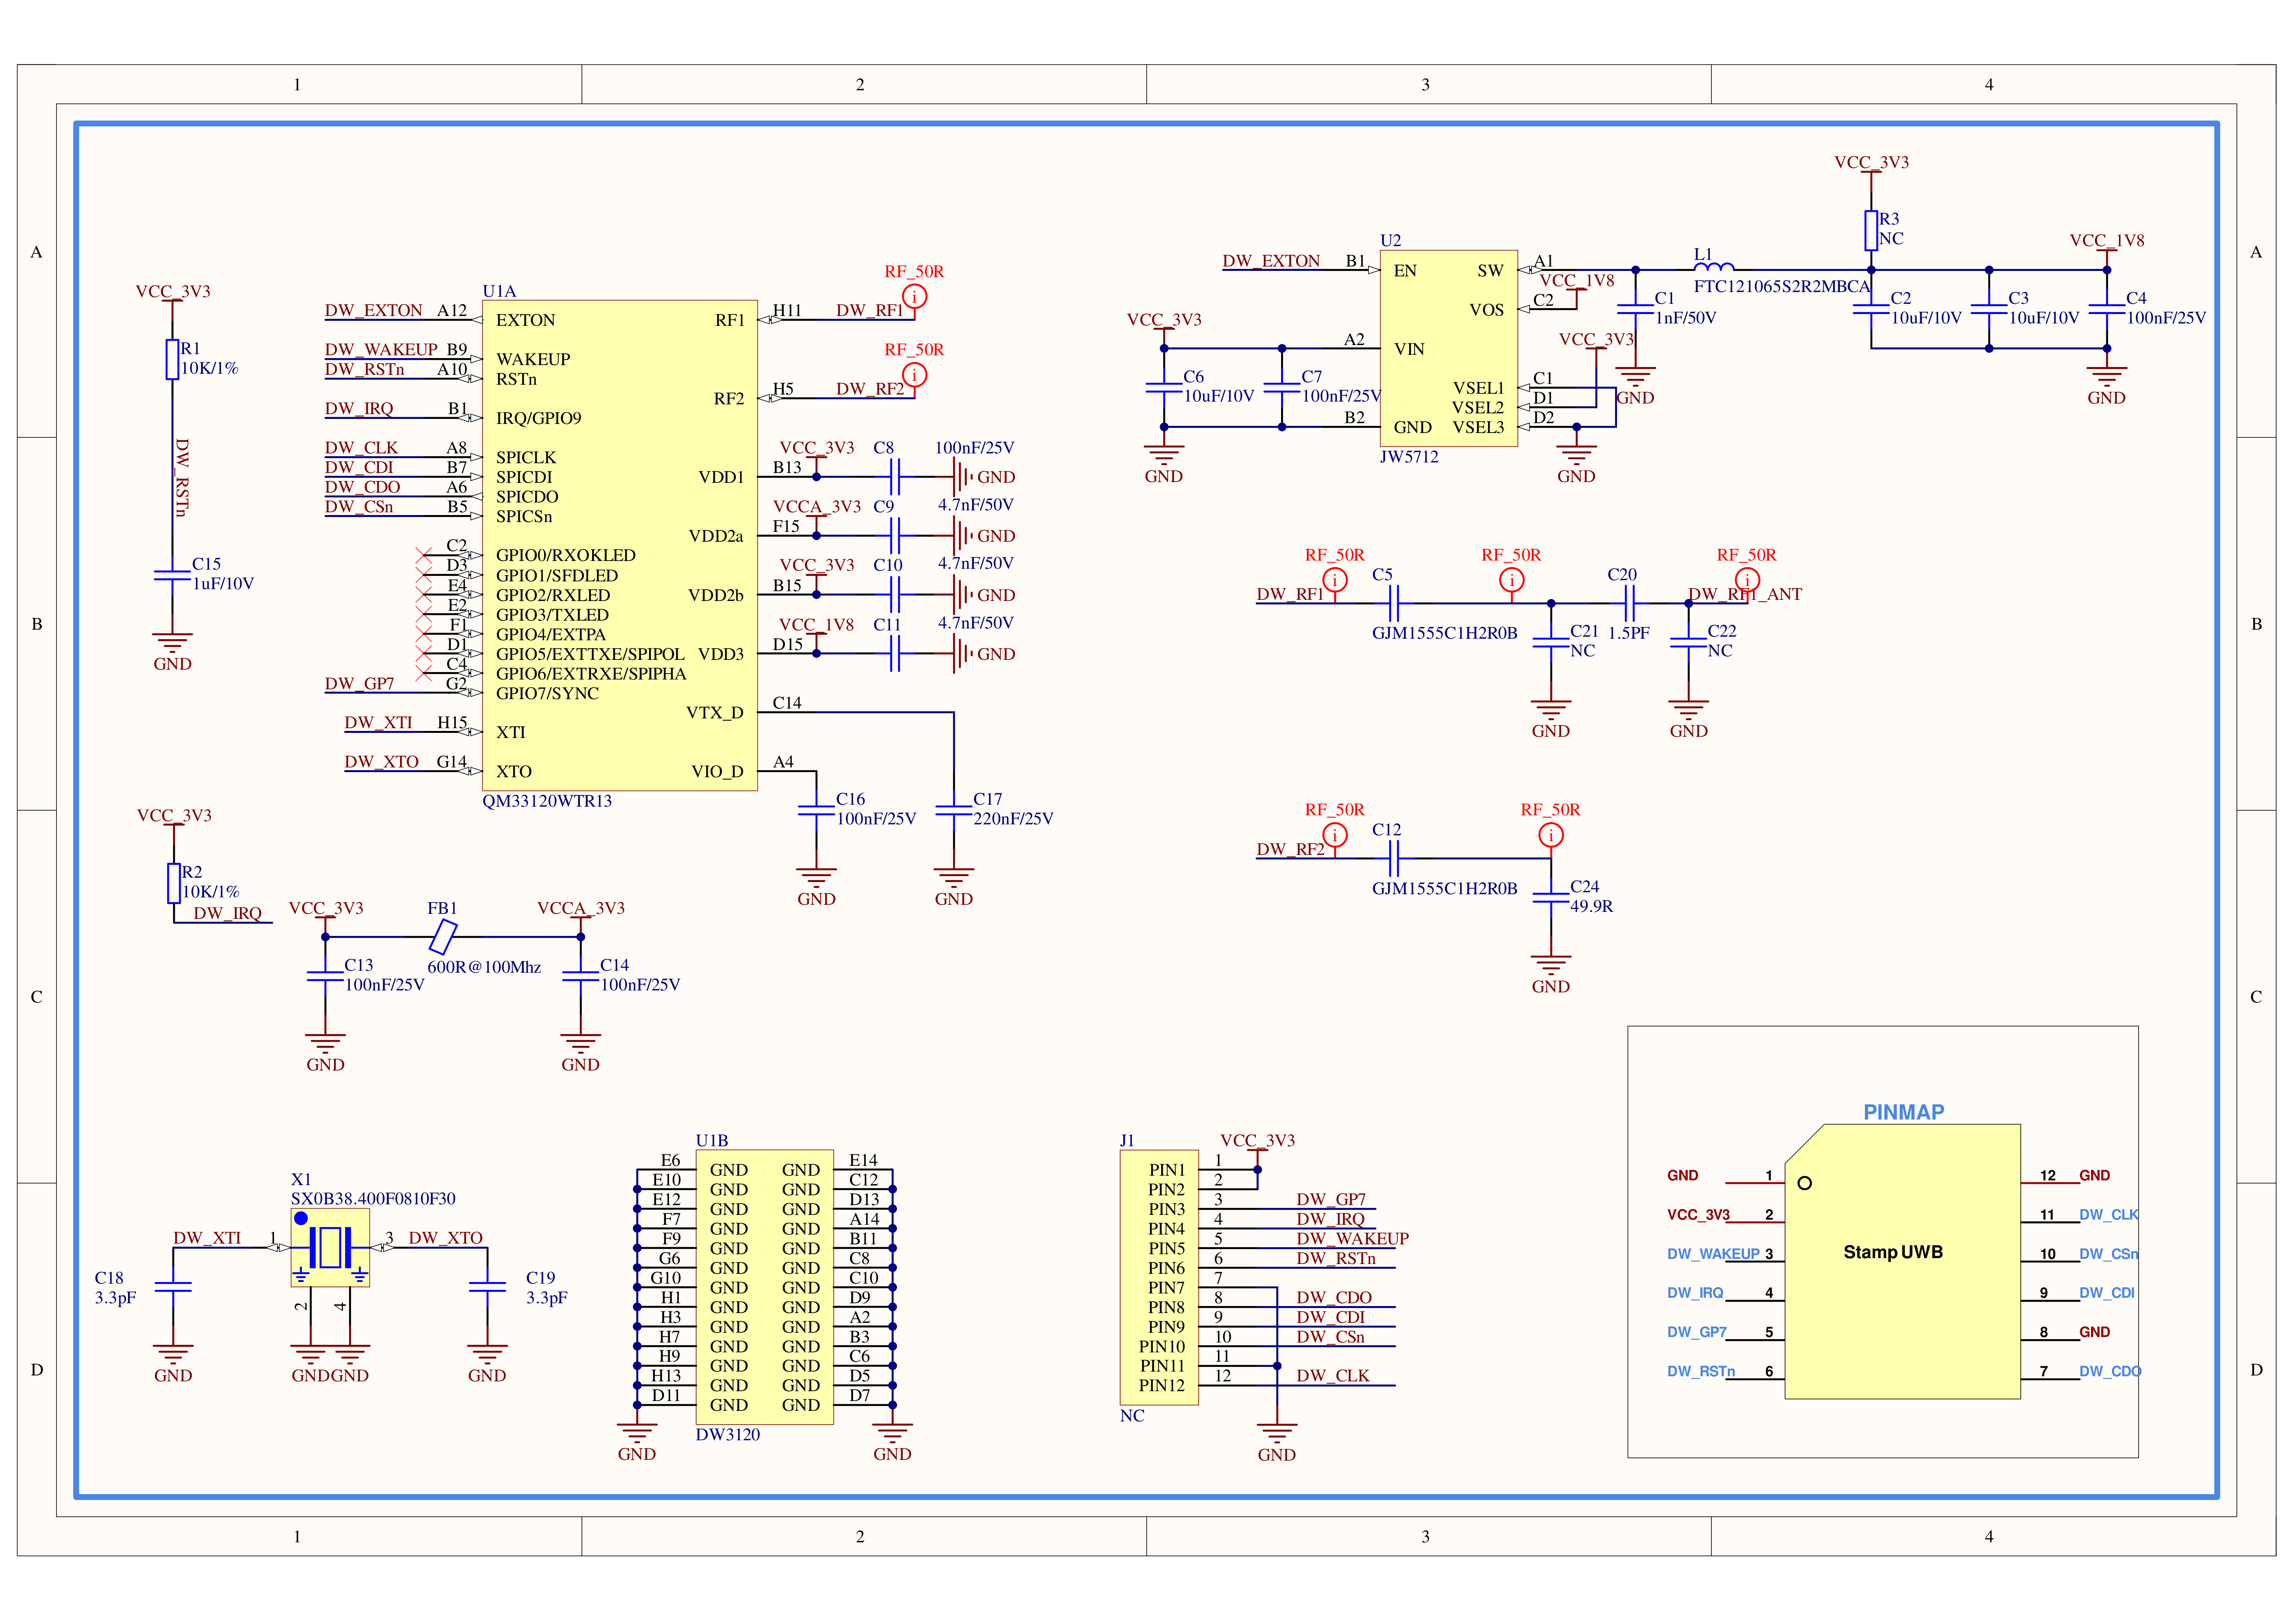
Task: Click the pin-1 marker circle on Stamp UWB
Action: click(x=1804, y=1183)
